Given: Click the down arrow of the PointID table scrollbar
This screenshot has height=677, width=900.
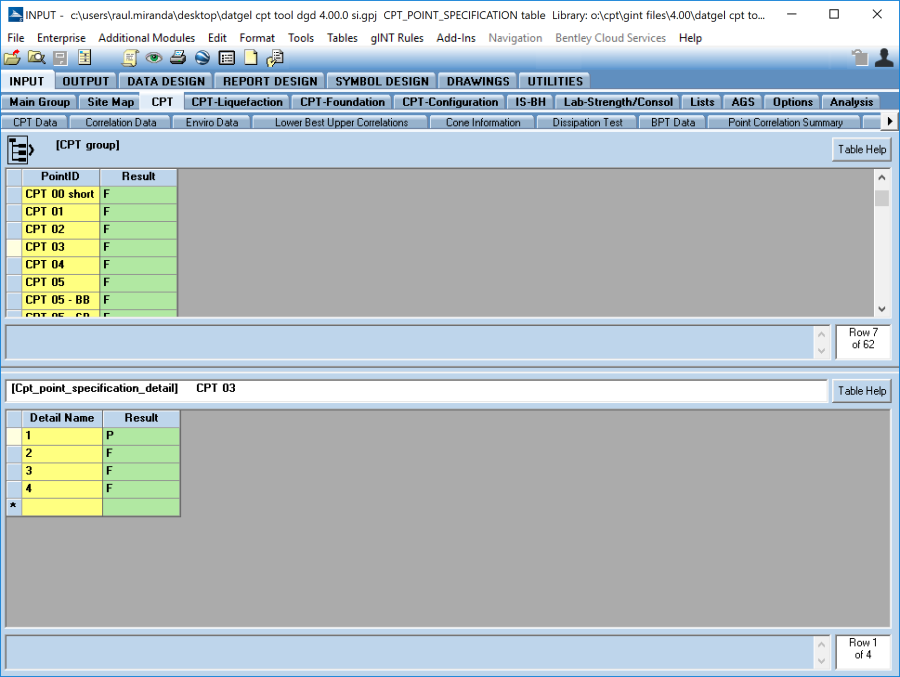Looking at the screenshot, I should 881,309.
